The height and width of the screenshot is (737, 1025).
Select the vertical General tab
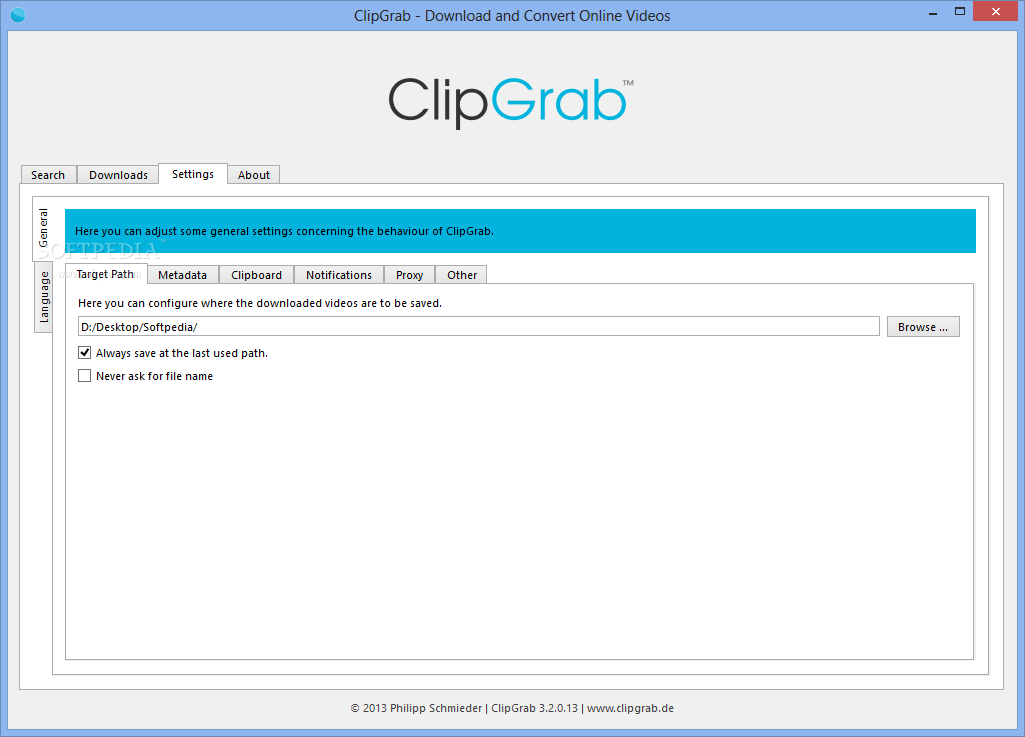click(43, 228)
